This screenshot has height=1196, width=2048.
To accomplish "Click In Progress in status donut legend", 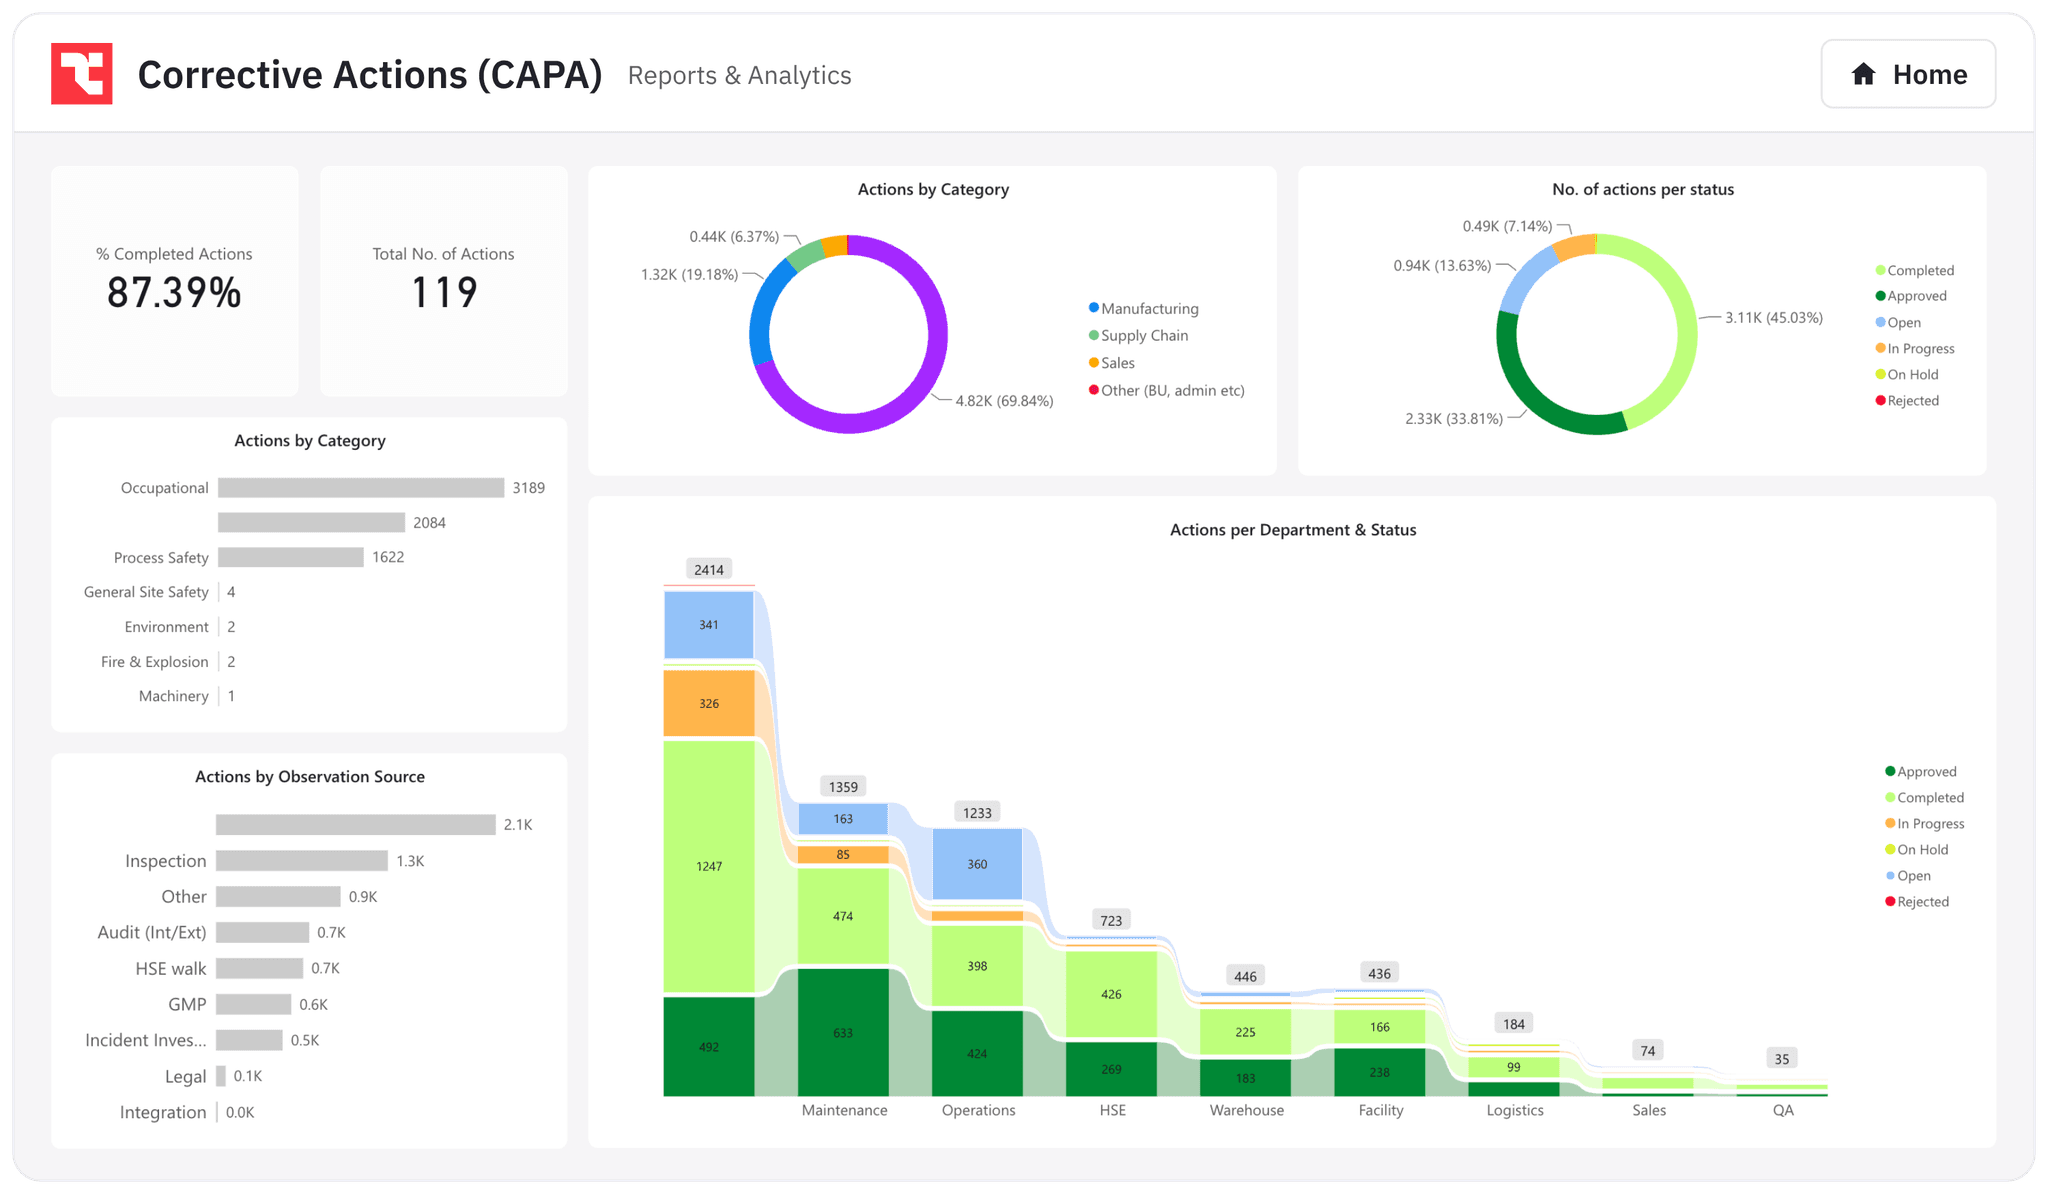I will [x=1915, y=348].
